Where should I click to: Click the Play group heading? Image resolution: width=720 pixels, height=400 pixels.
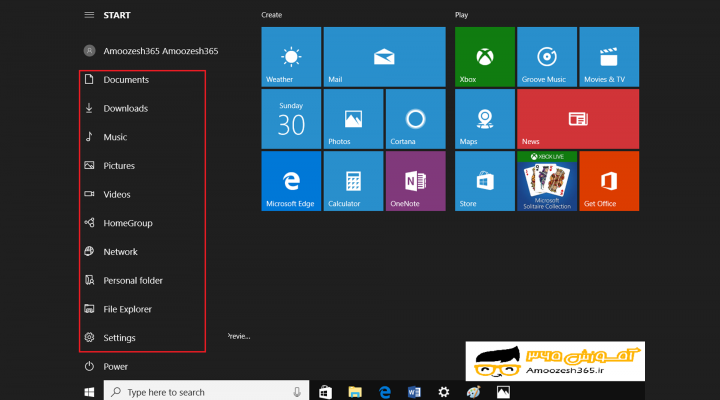[x=461, y=15]
